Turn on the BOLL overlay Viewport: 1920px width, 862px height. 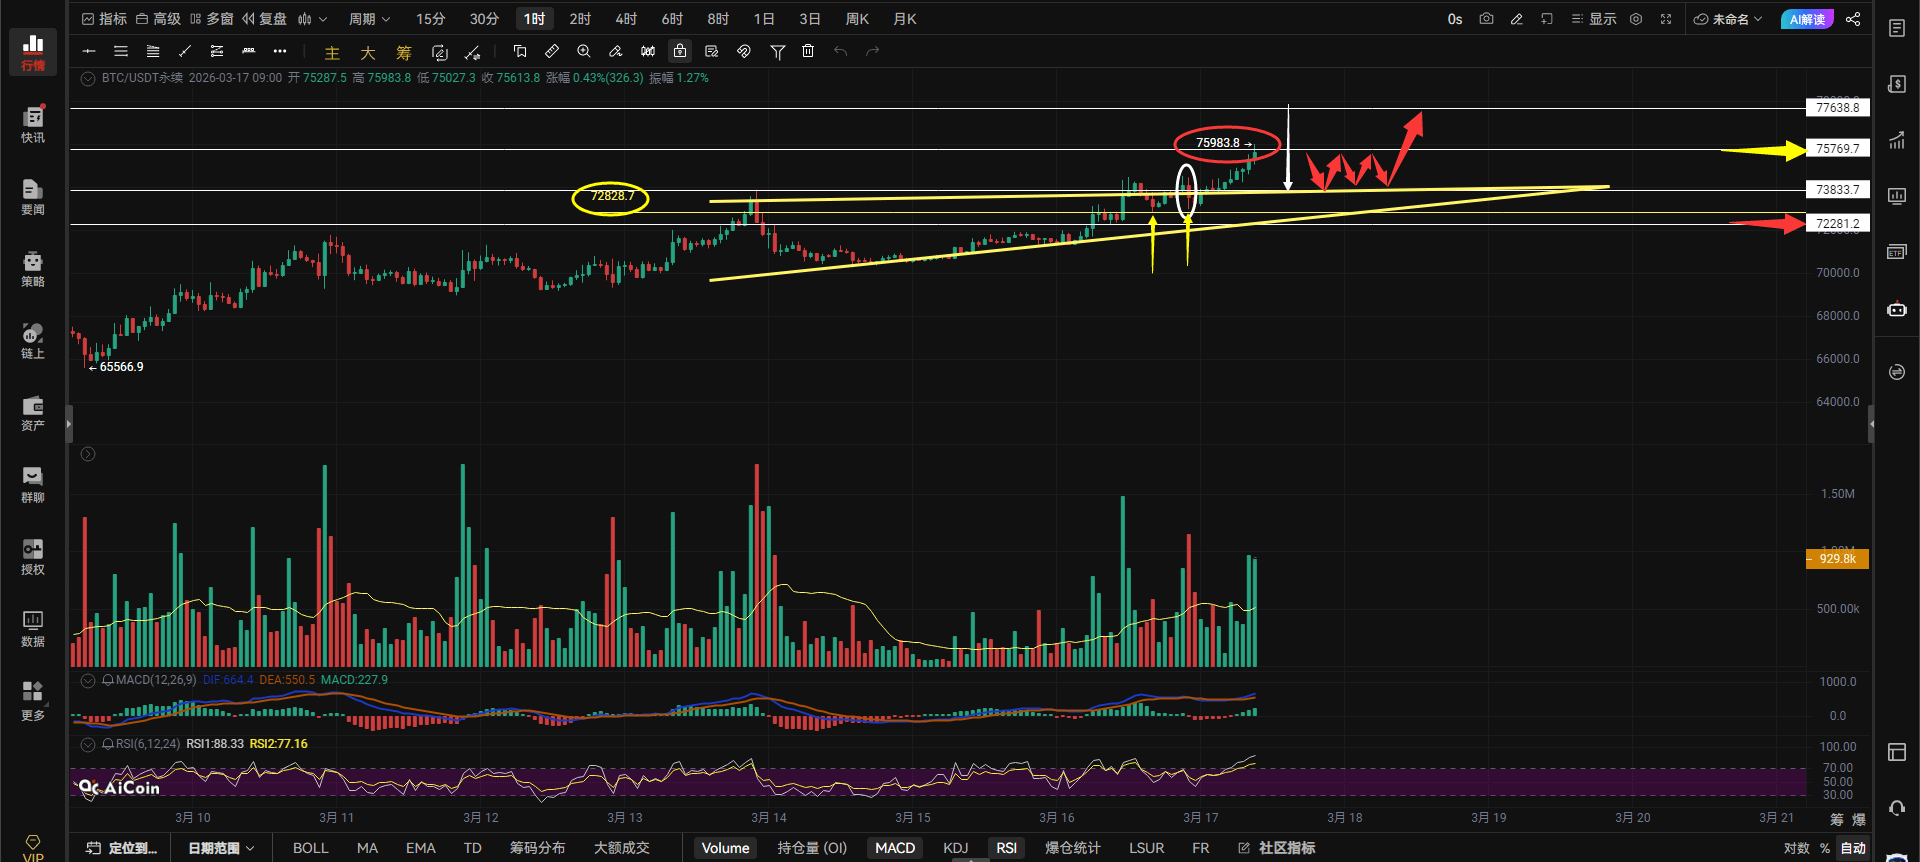coord(310,848)
